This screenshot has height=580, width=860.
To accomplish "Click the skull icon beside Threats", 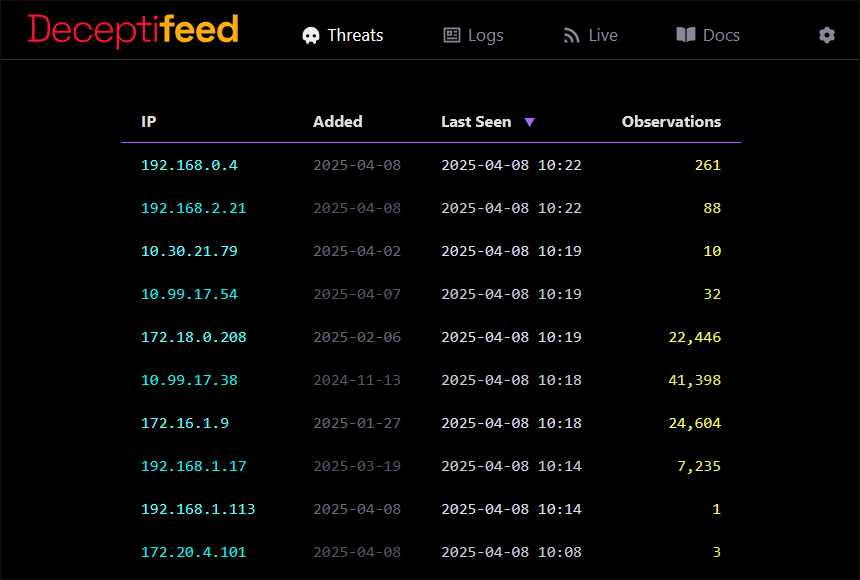I will click(311, 35).
